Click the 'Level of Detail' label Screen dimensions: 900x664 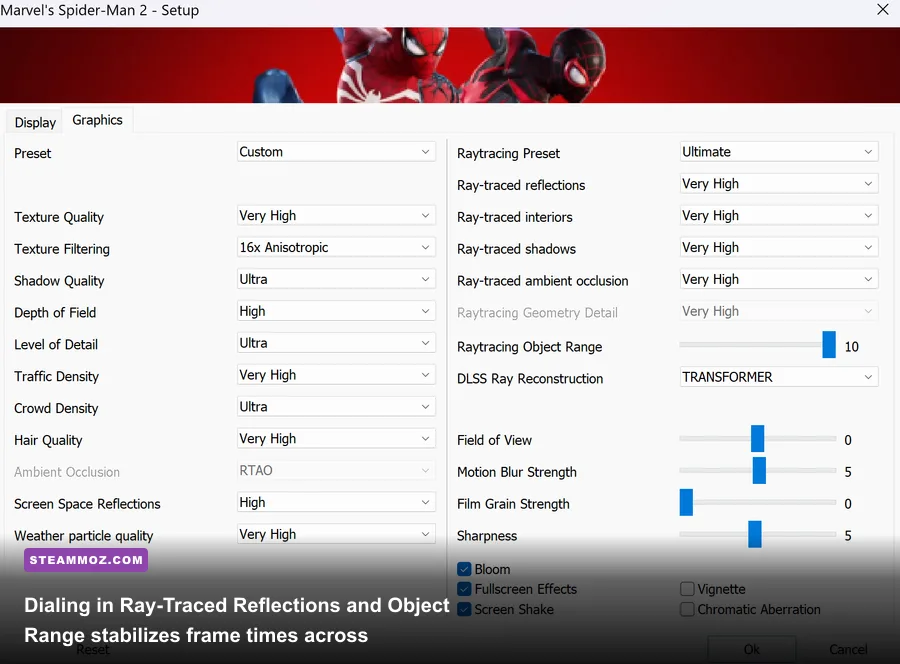tap(56, 345)
